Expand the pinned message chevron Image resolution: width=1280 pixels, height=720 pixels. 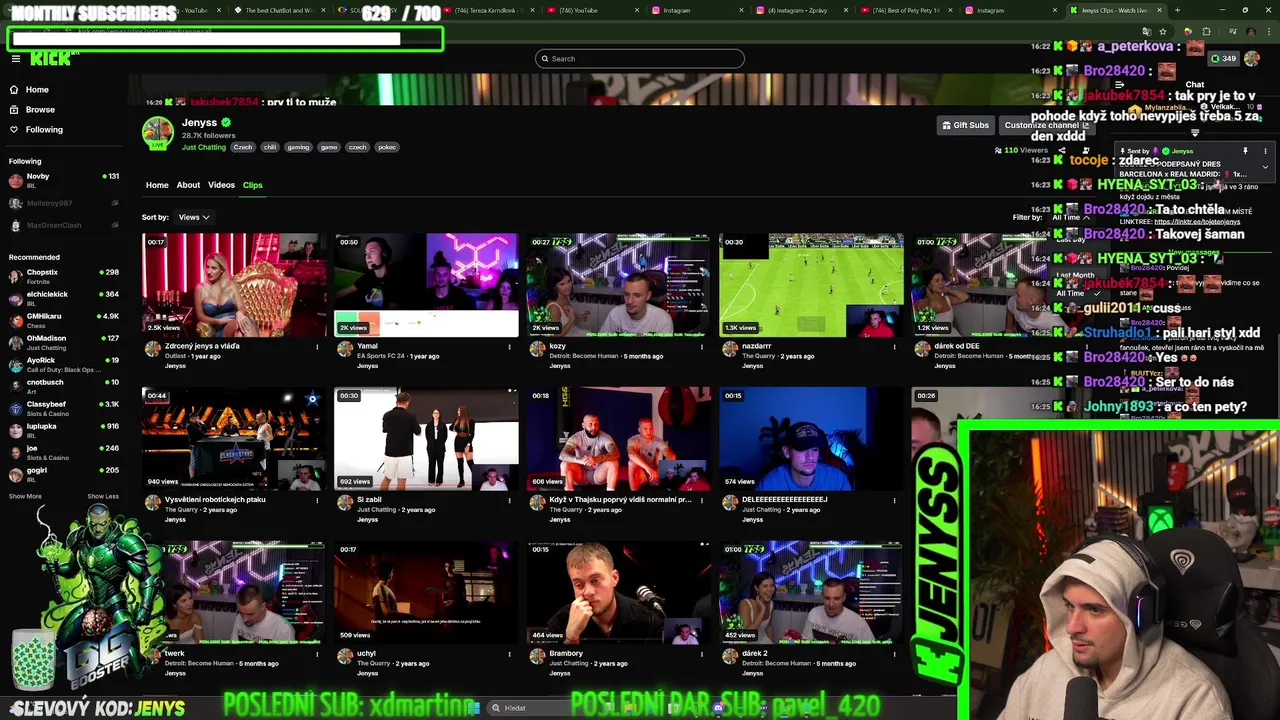click(1265, 167)
